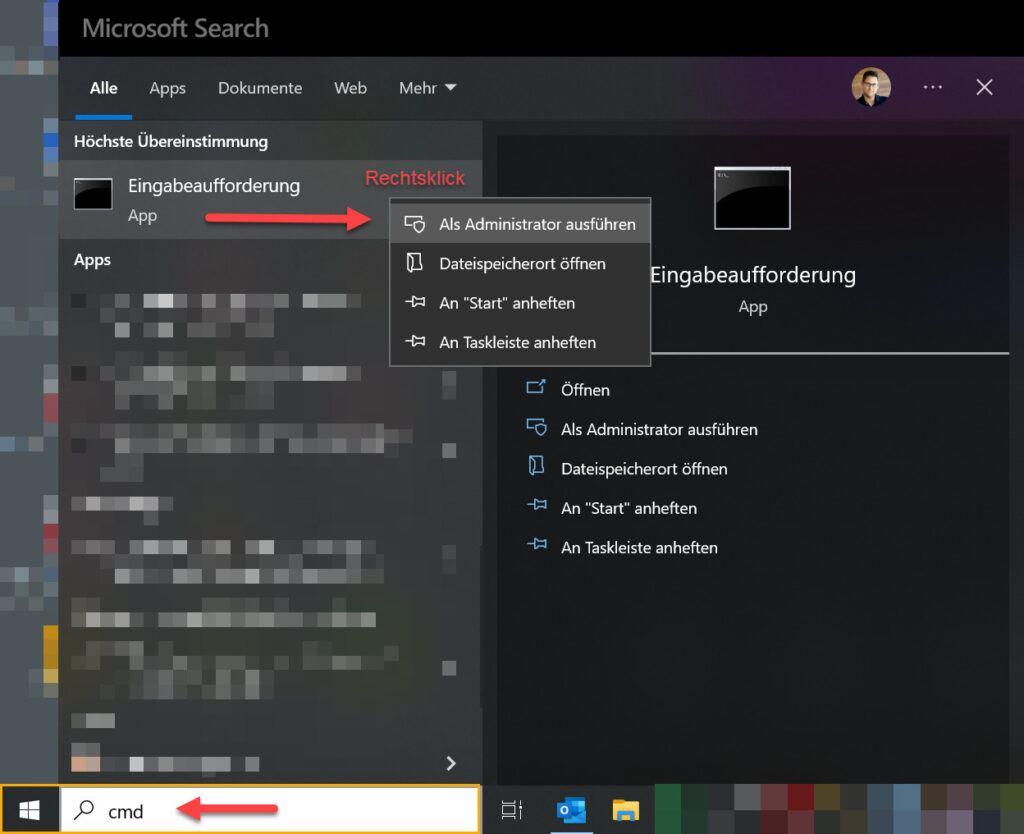
Task: Click the Eingabeaufforderung title in preview pane
Action: click(x=752, y=275)
